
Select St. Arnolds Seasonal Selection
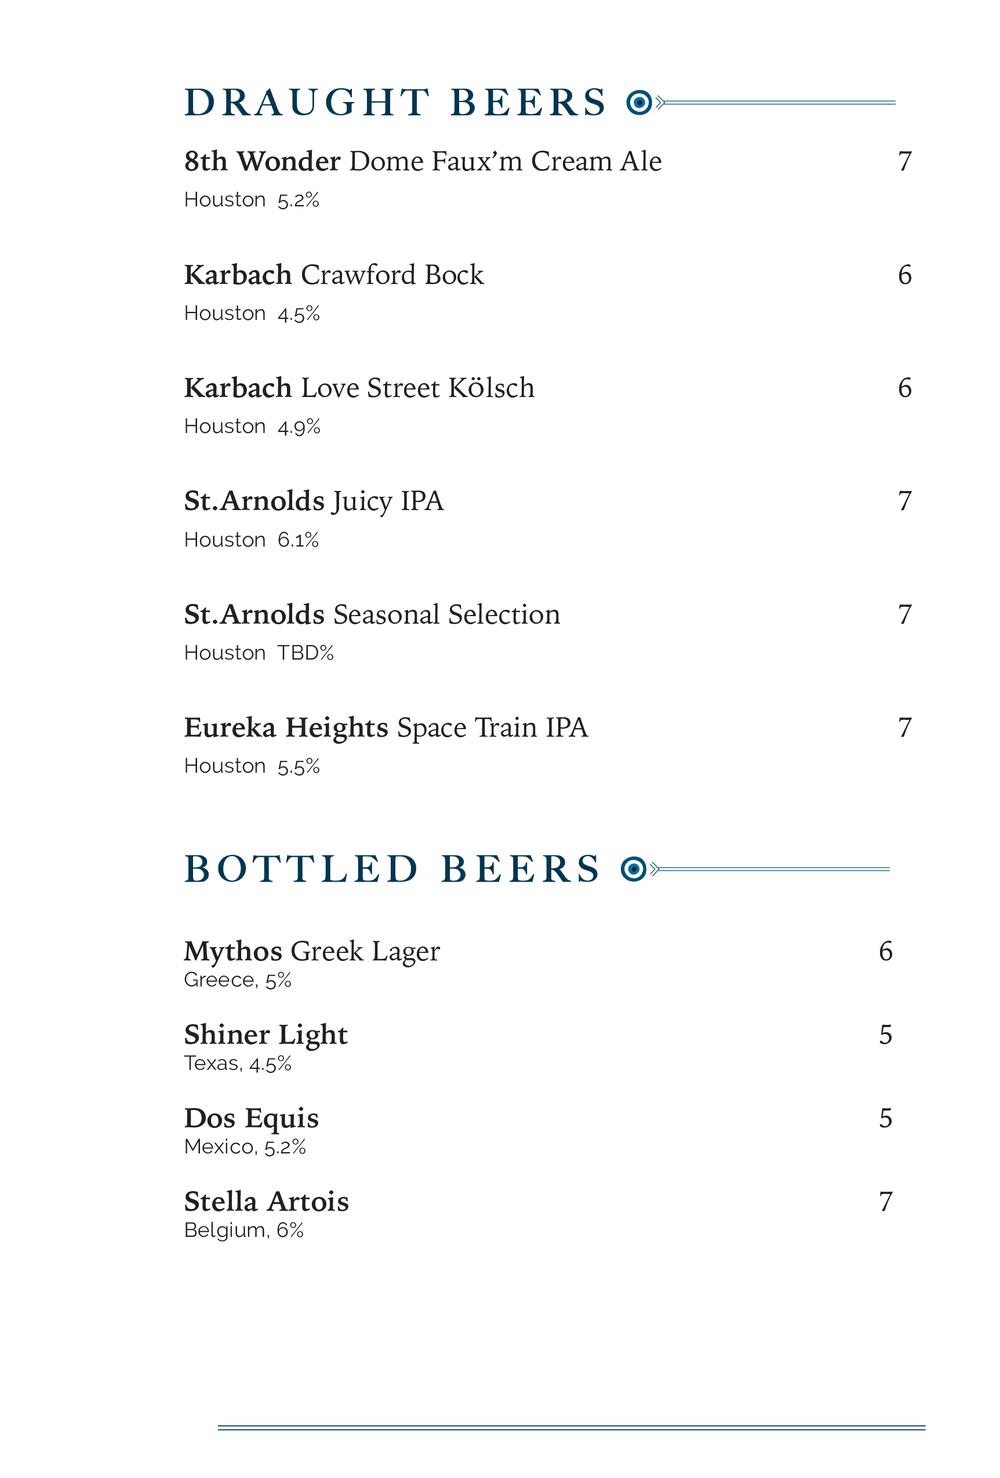pyautogui.click(x=372, y=614)
